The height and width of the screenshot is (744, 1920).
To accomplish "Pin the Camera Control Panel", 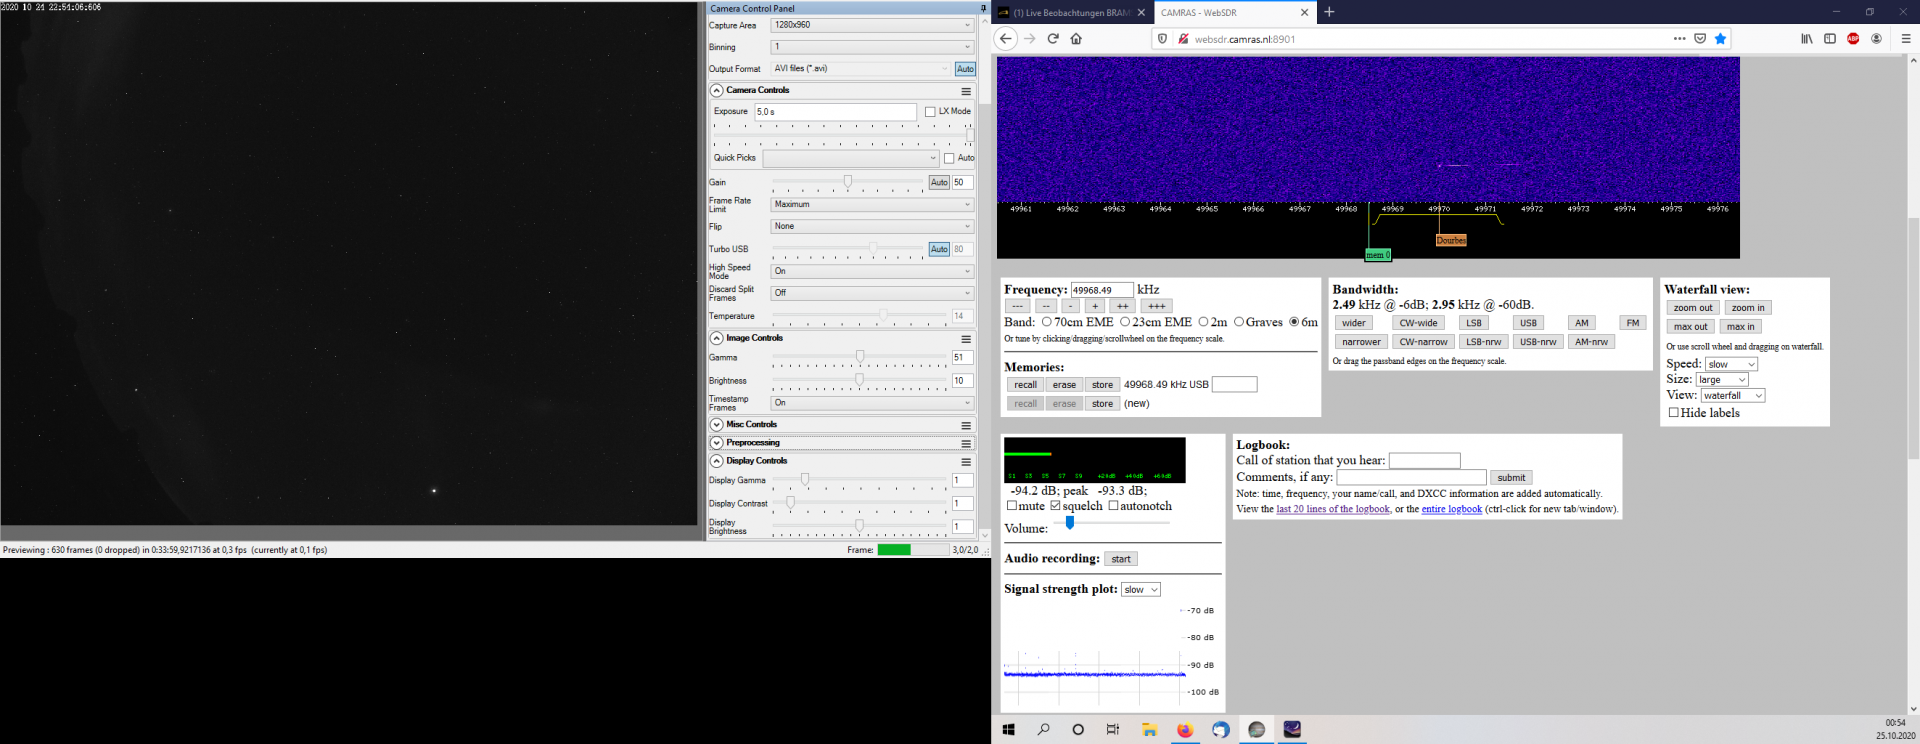I will click(x=983, y=8).
